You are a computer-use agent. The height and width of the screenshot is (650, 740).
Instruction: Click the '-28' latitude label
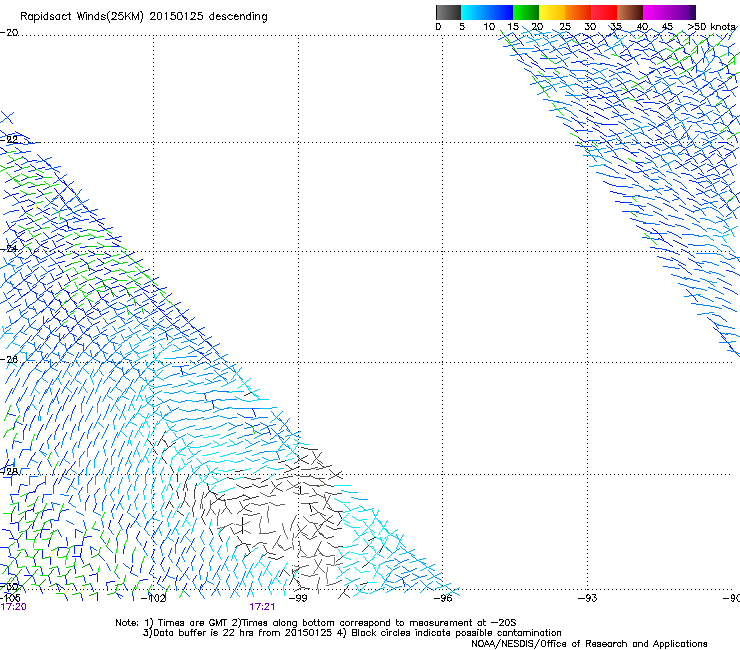point(9,471)
